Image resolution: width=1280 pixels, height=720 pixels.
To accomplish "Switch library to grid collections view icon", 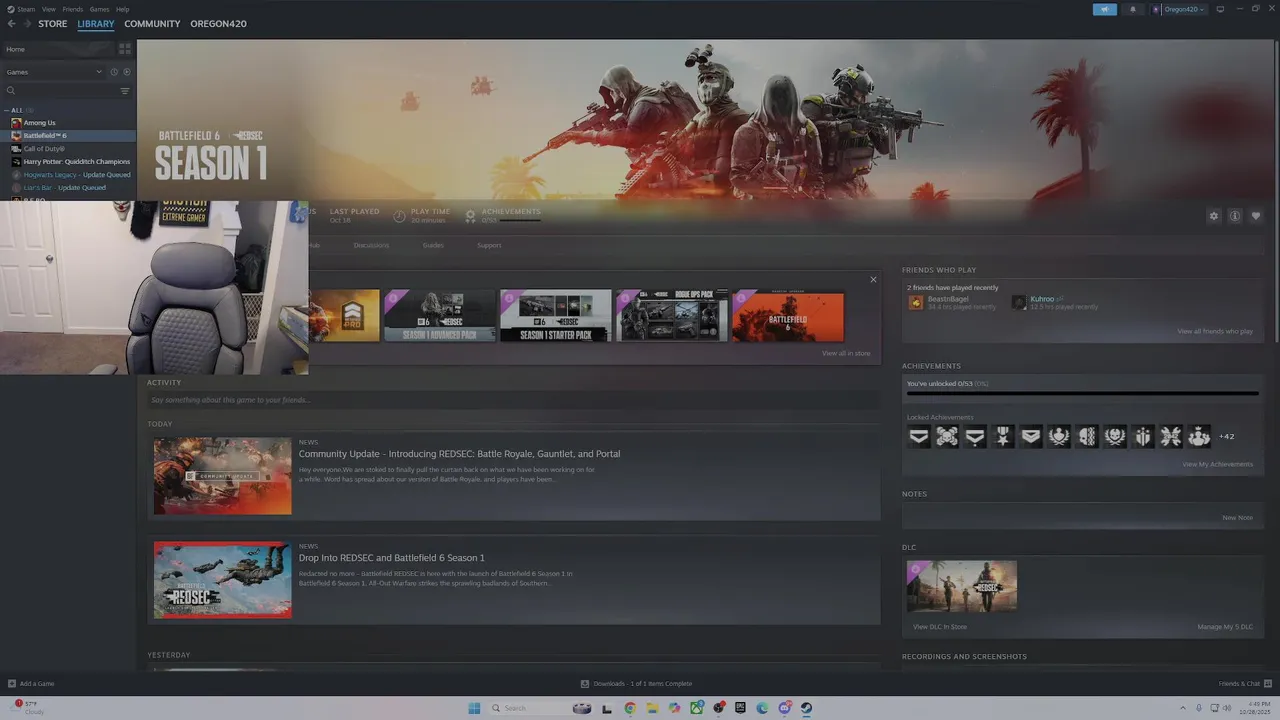I will (x=125, y=48).
